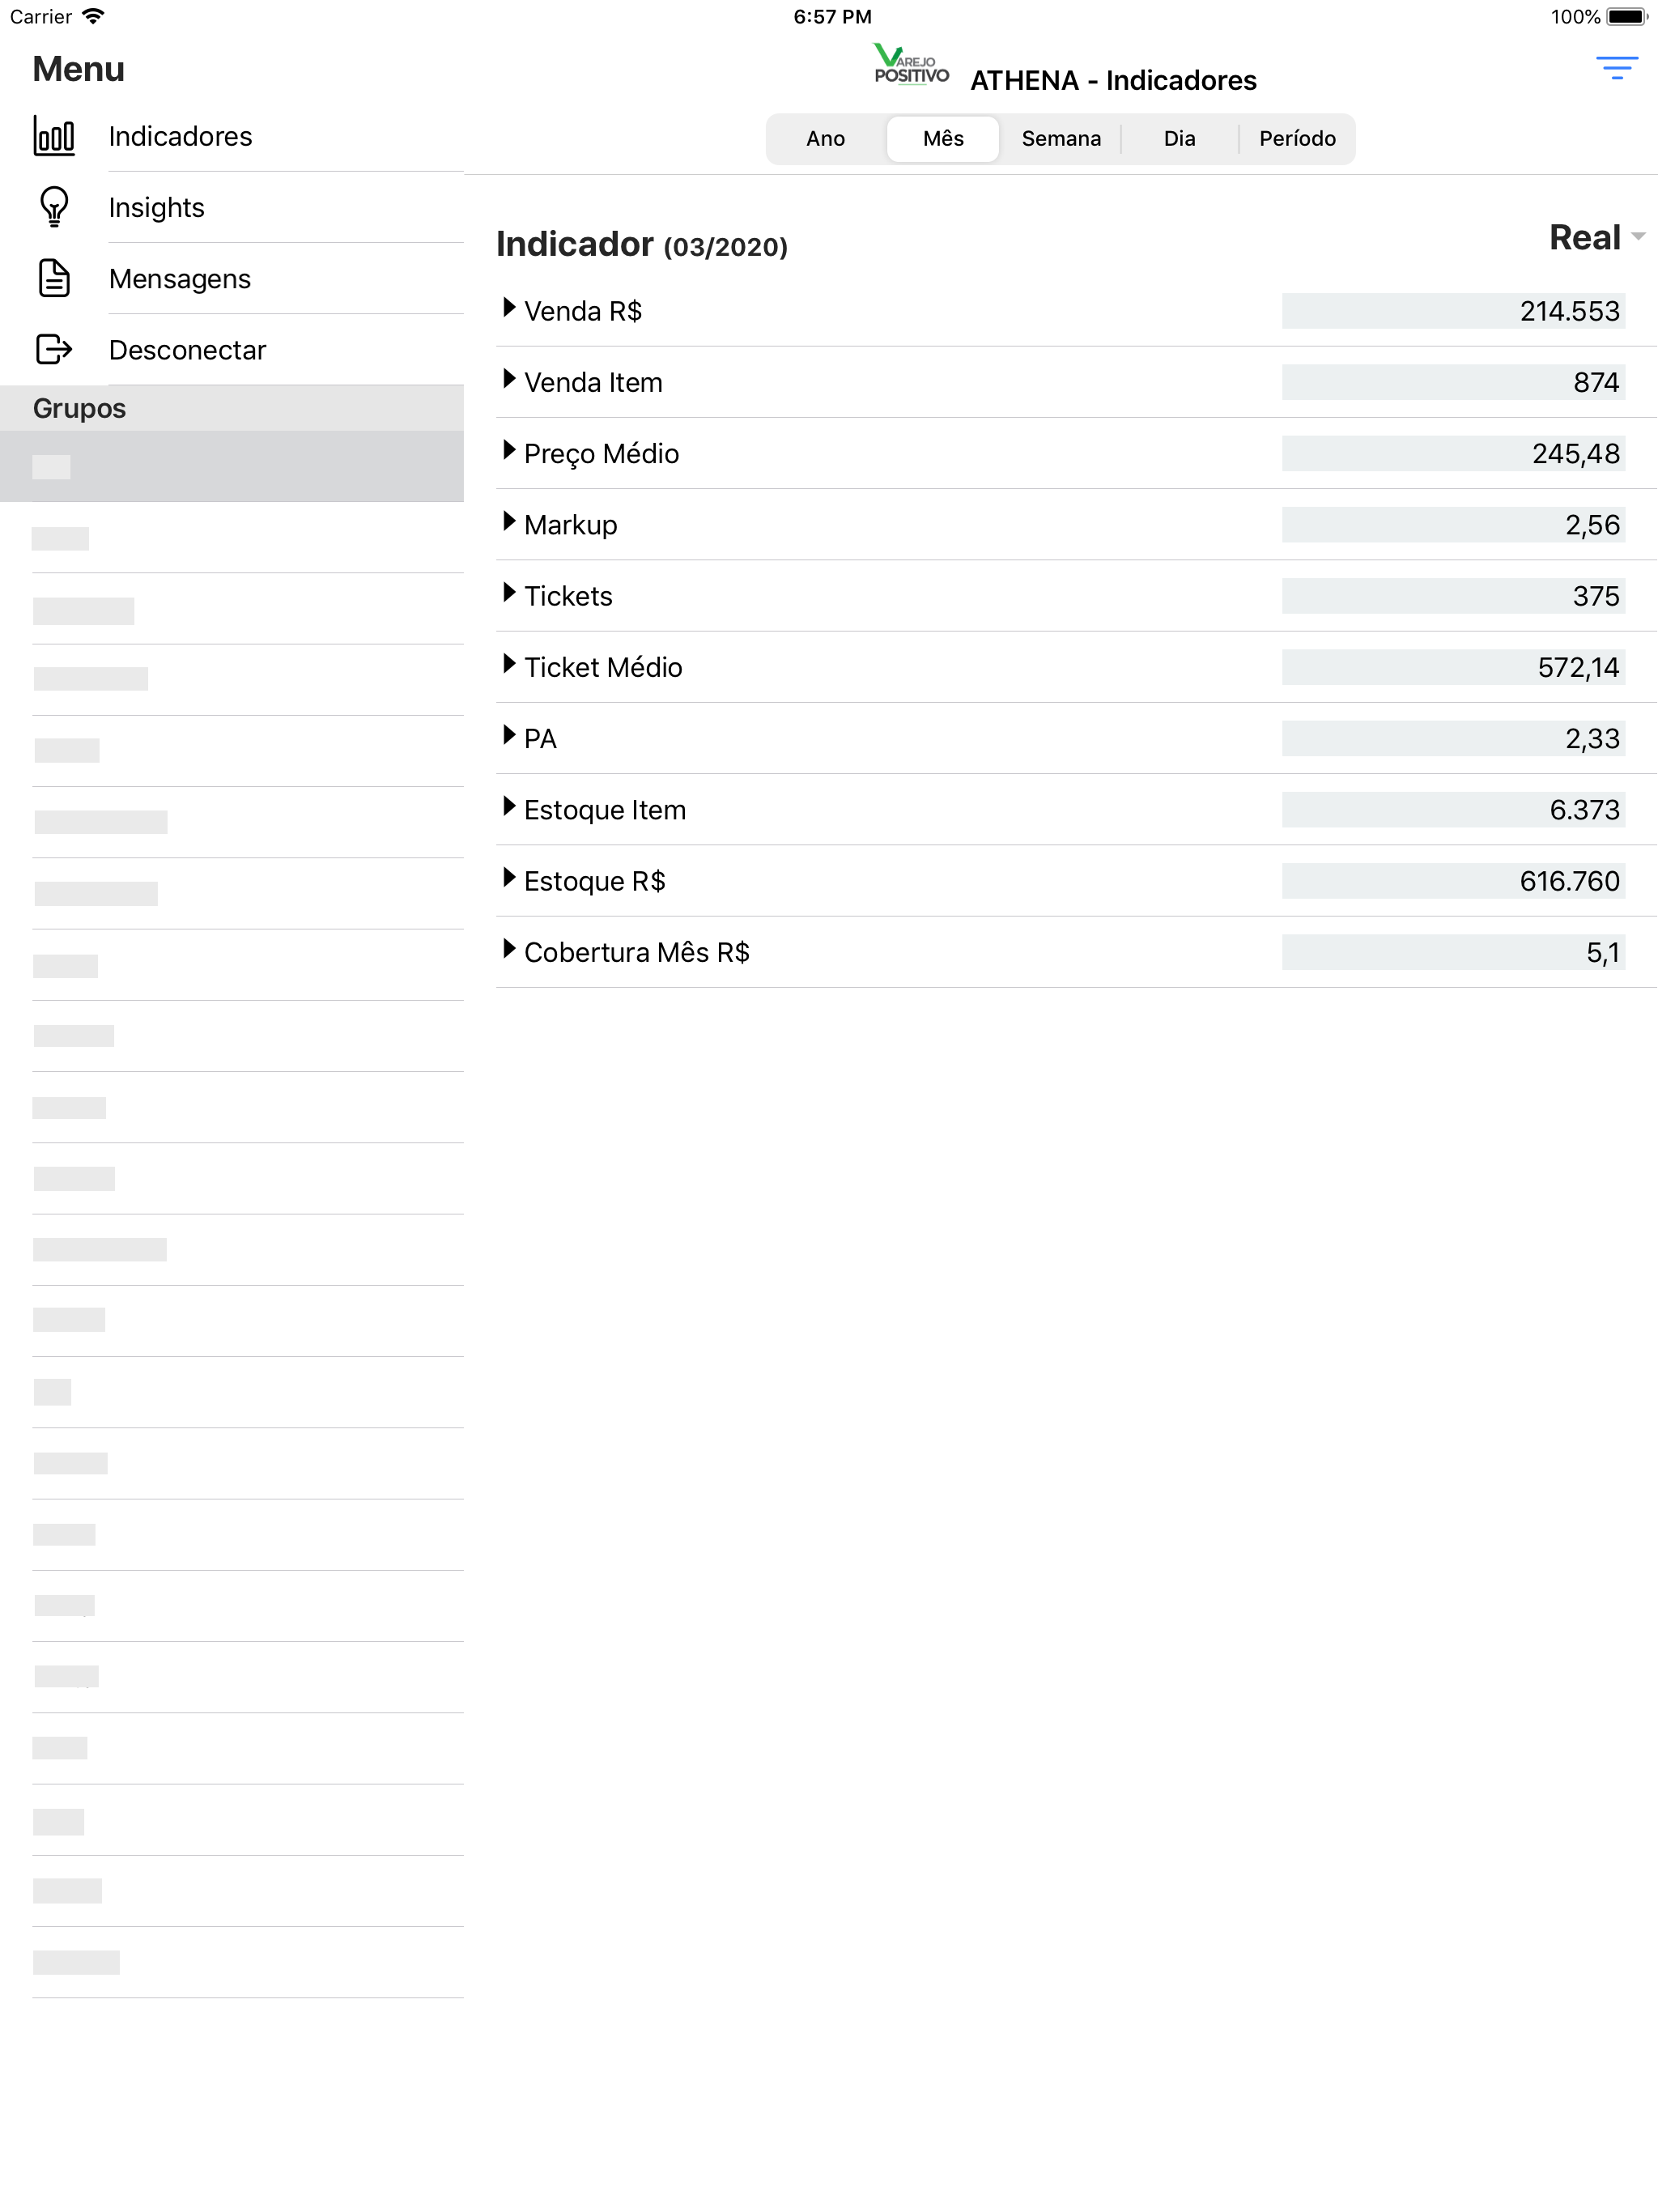Open the filter icon at top right
Image resolution: width=1658 pixels, height=2212 pixels.
[x=1616, y=68]
